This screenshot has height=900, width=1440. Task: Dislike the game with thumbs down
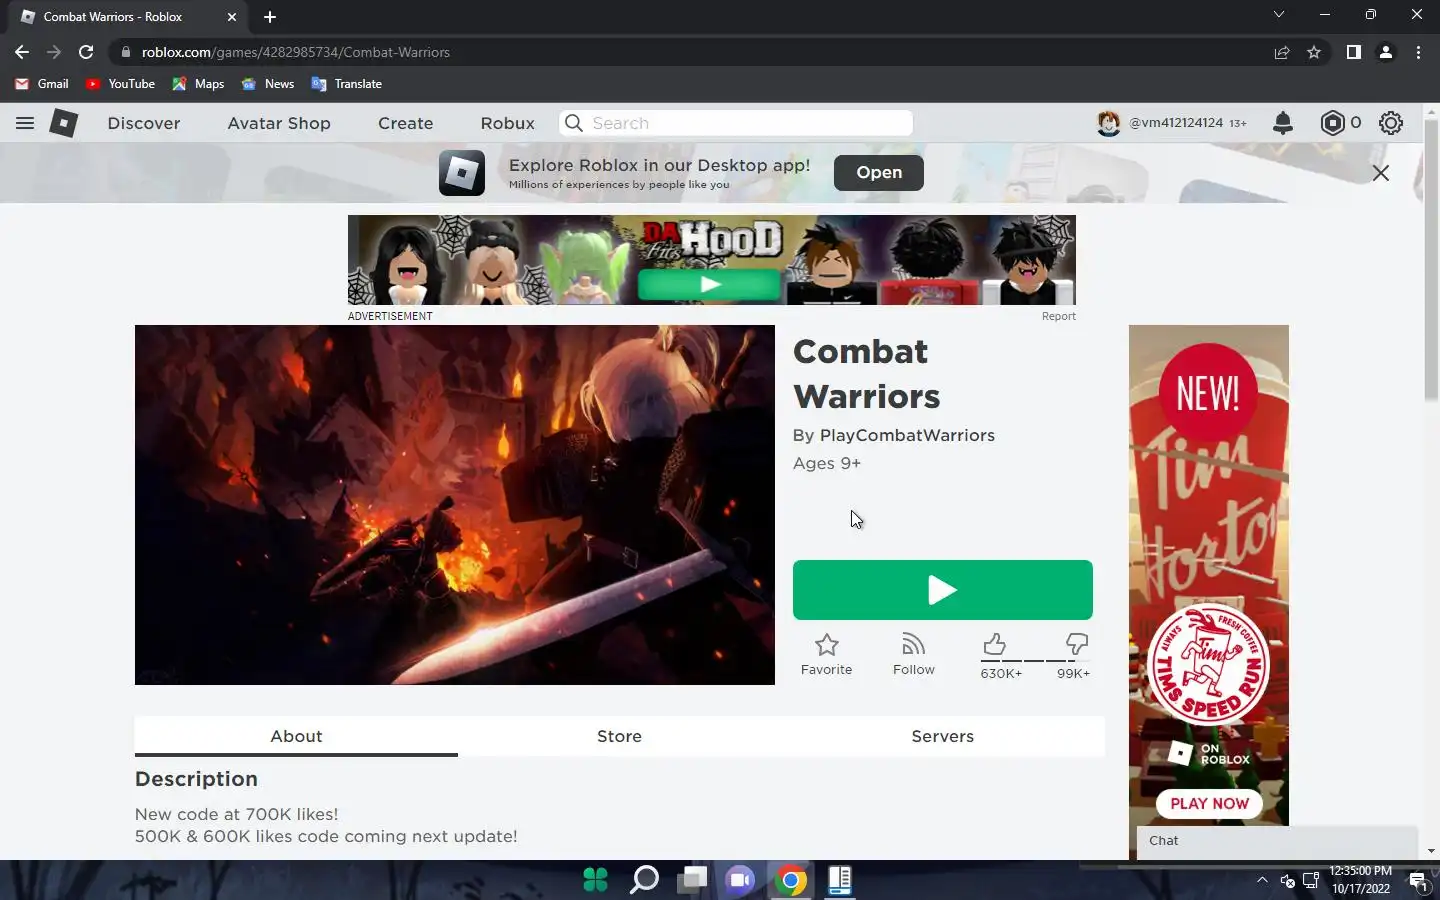coord(1077,644)
